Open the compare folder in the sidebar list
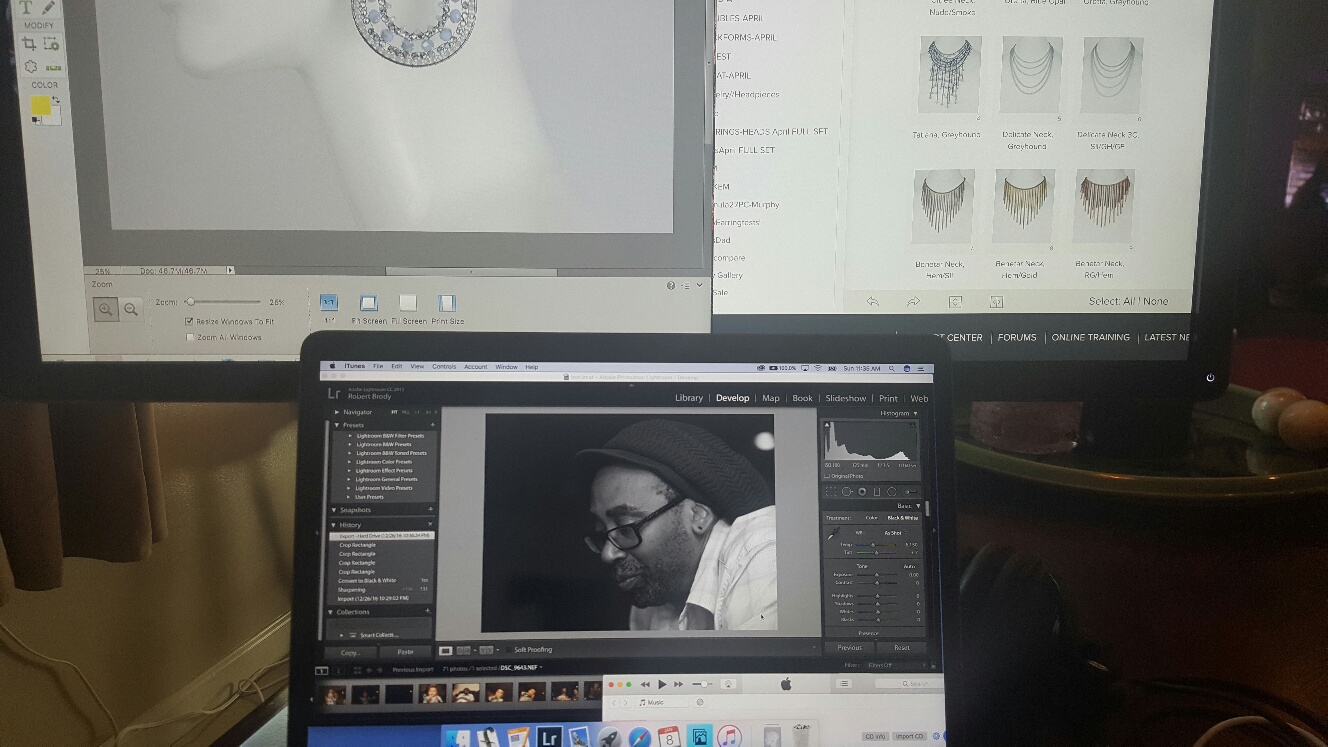This screenshot has width=1328, height=747. pos(730,258)
